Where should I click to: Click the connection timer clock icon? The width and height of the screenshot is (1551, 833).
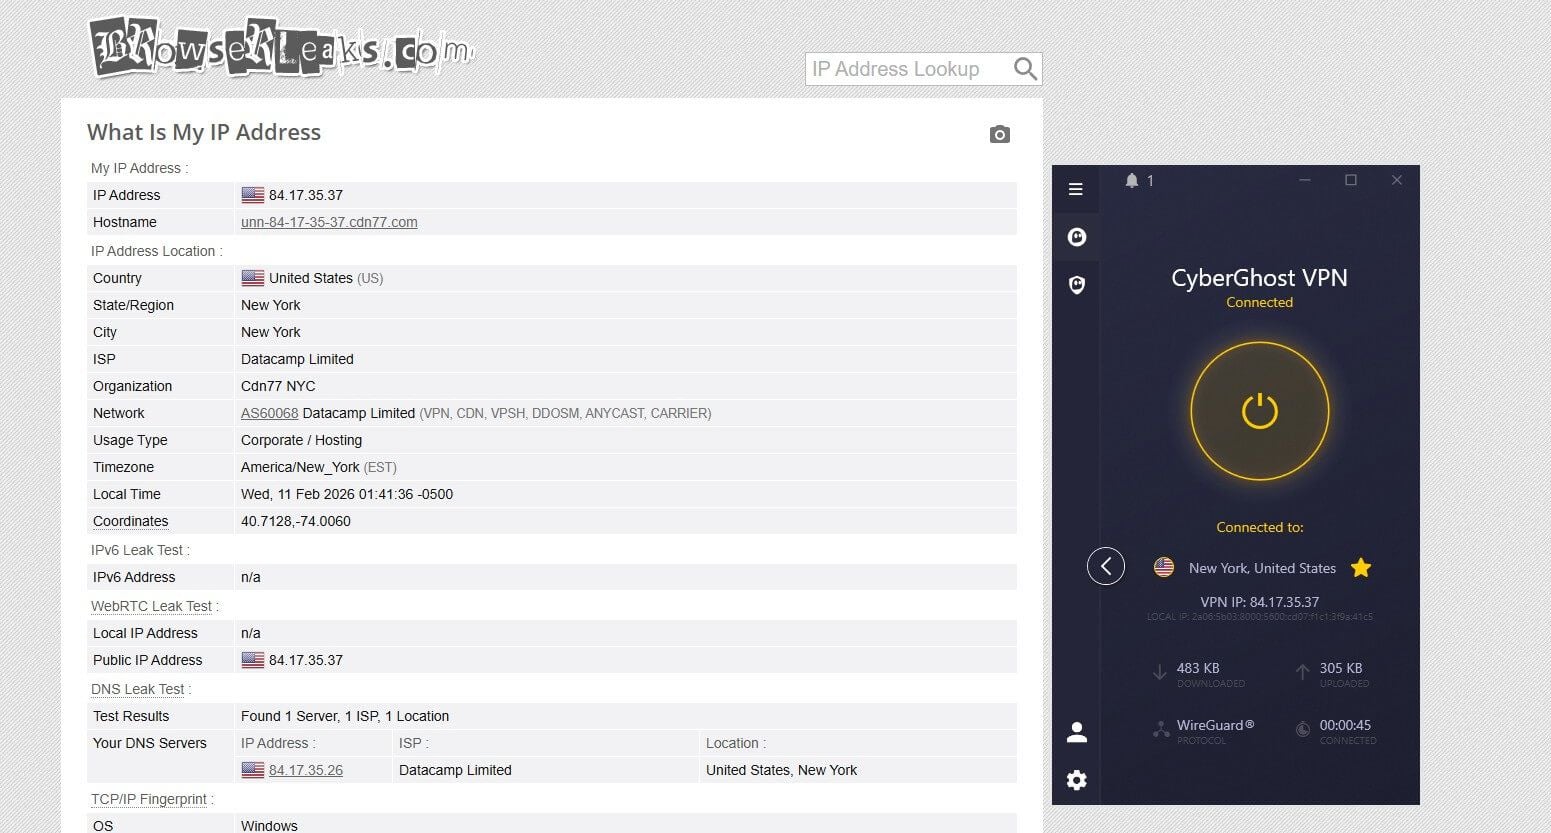(1303, 730)
